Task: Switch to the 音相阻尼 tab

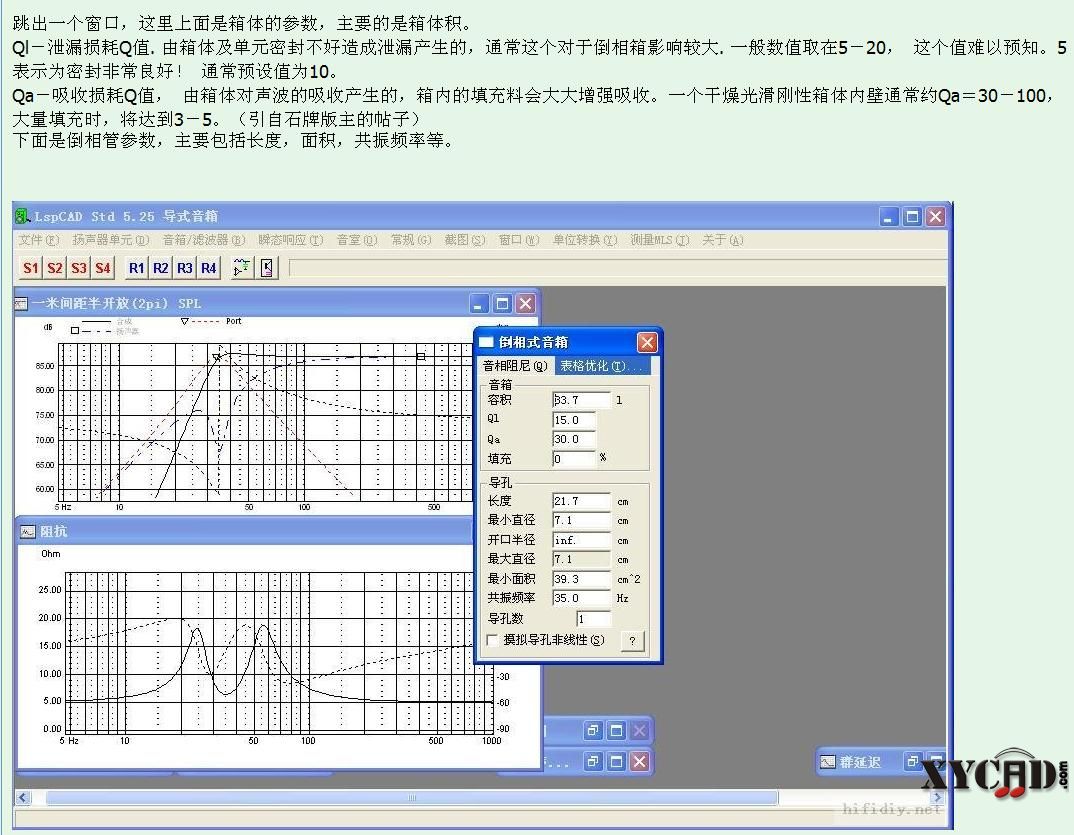Action: 516,366
